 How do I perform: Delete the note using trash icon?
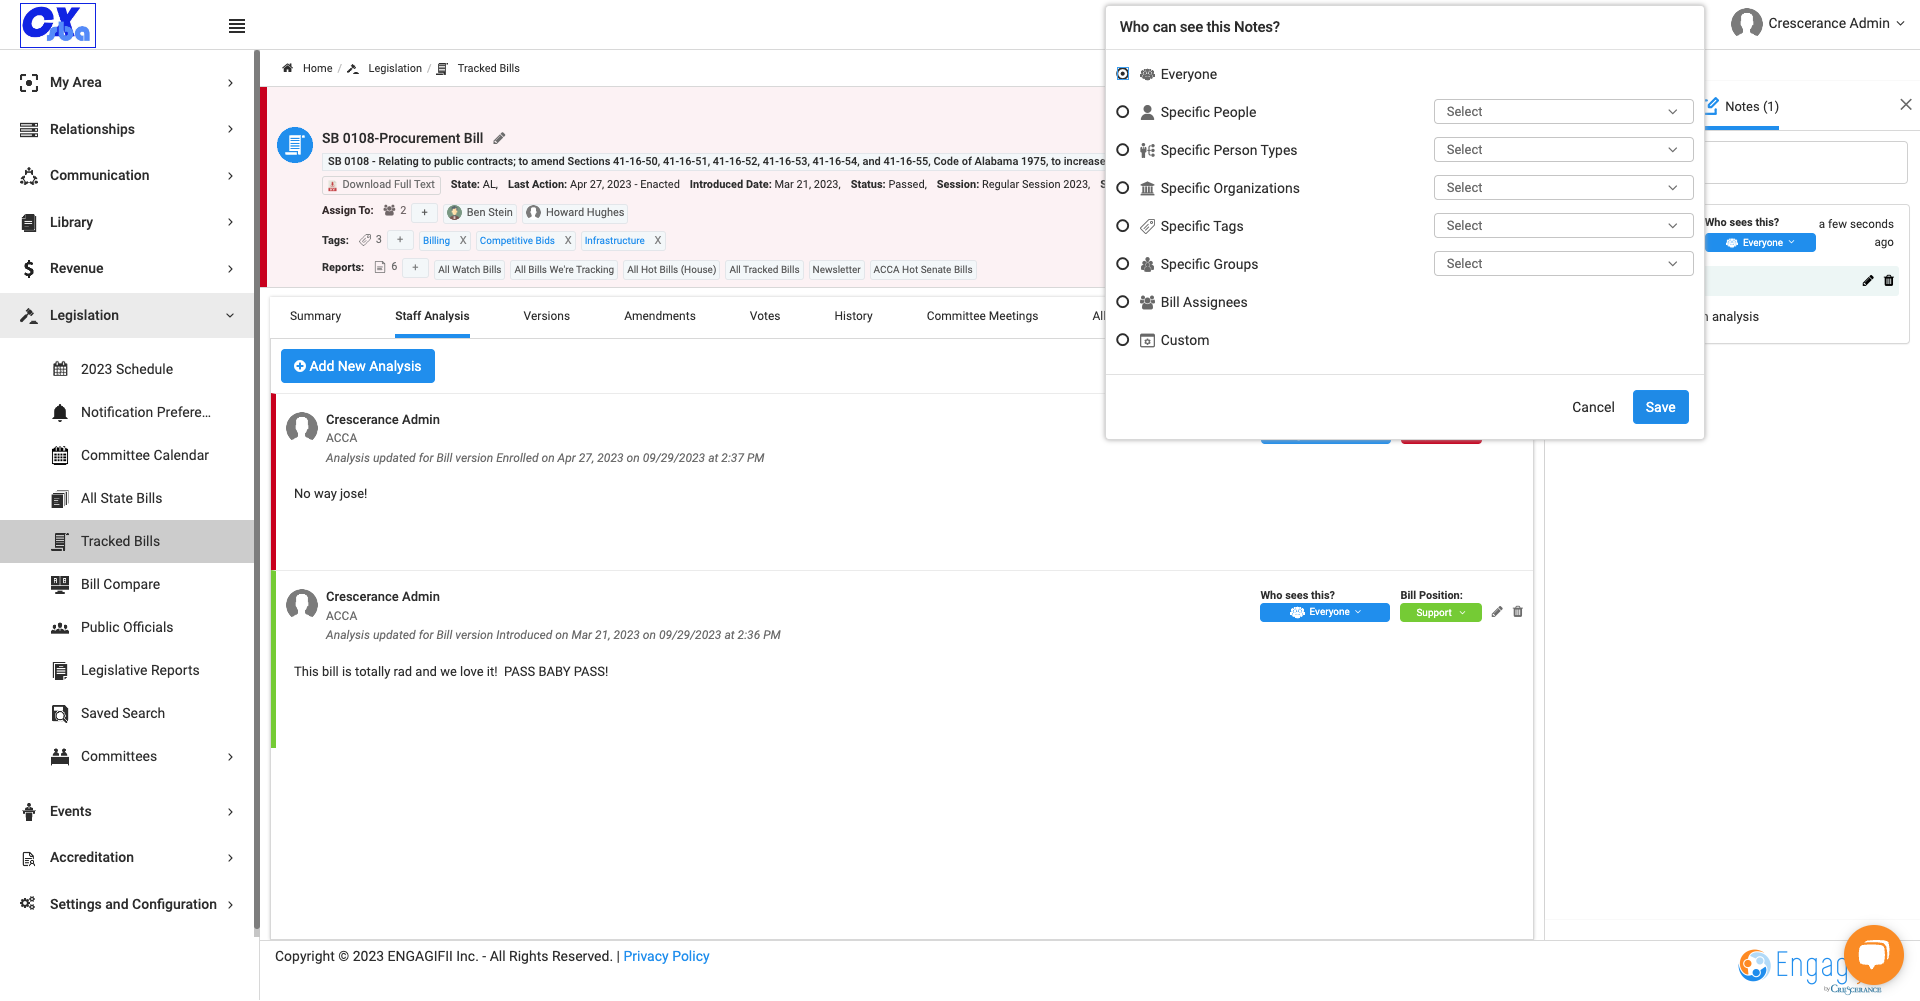click(x=1889, y=281)
